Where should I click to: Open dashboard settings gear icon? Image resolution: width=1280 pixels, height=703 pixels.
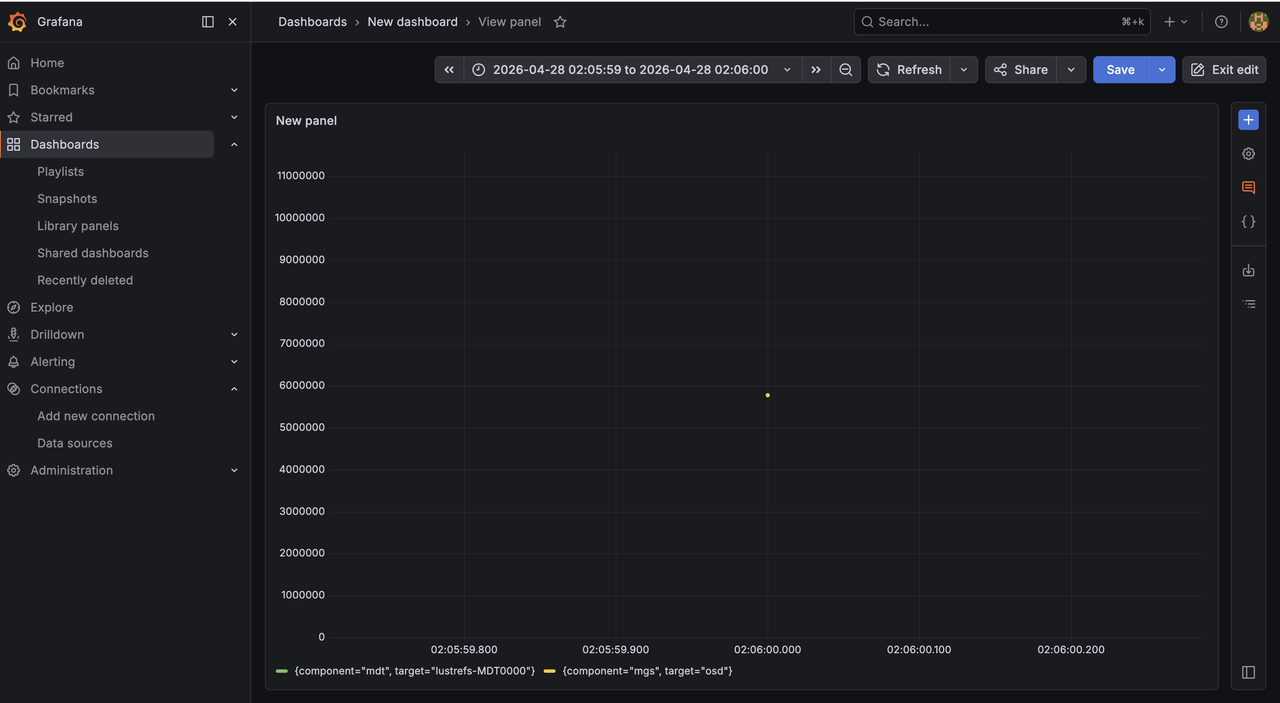(x=1248, y=154)
